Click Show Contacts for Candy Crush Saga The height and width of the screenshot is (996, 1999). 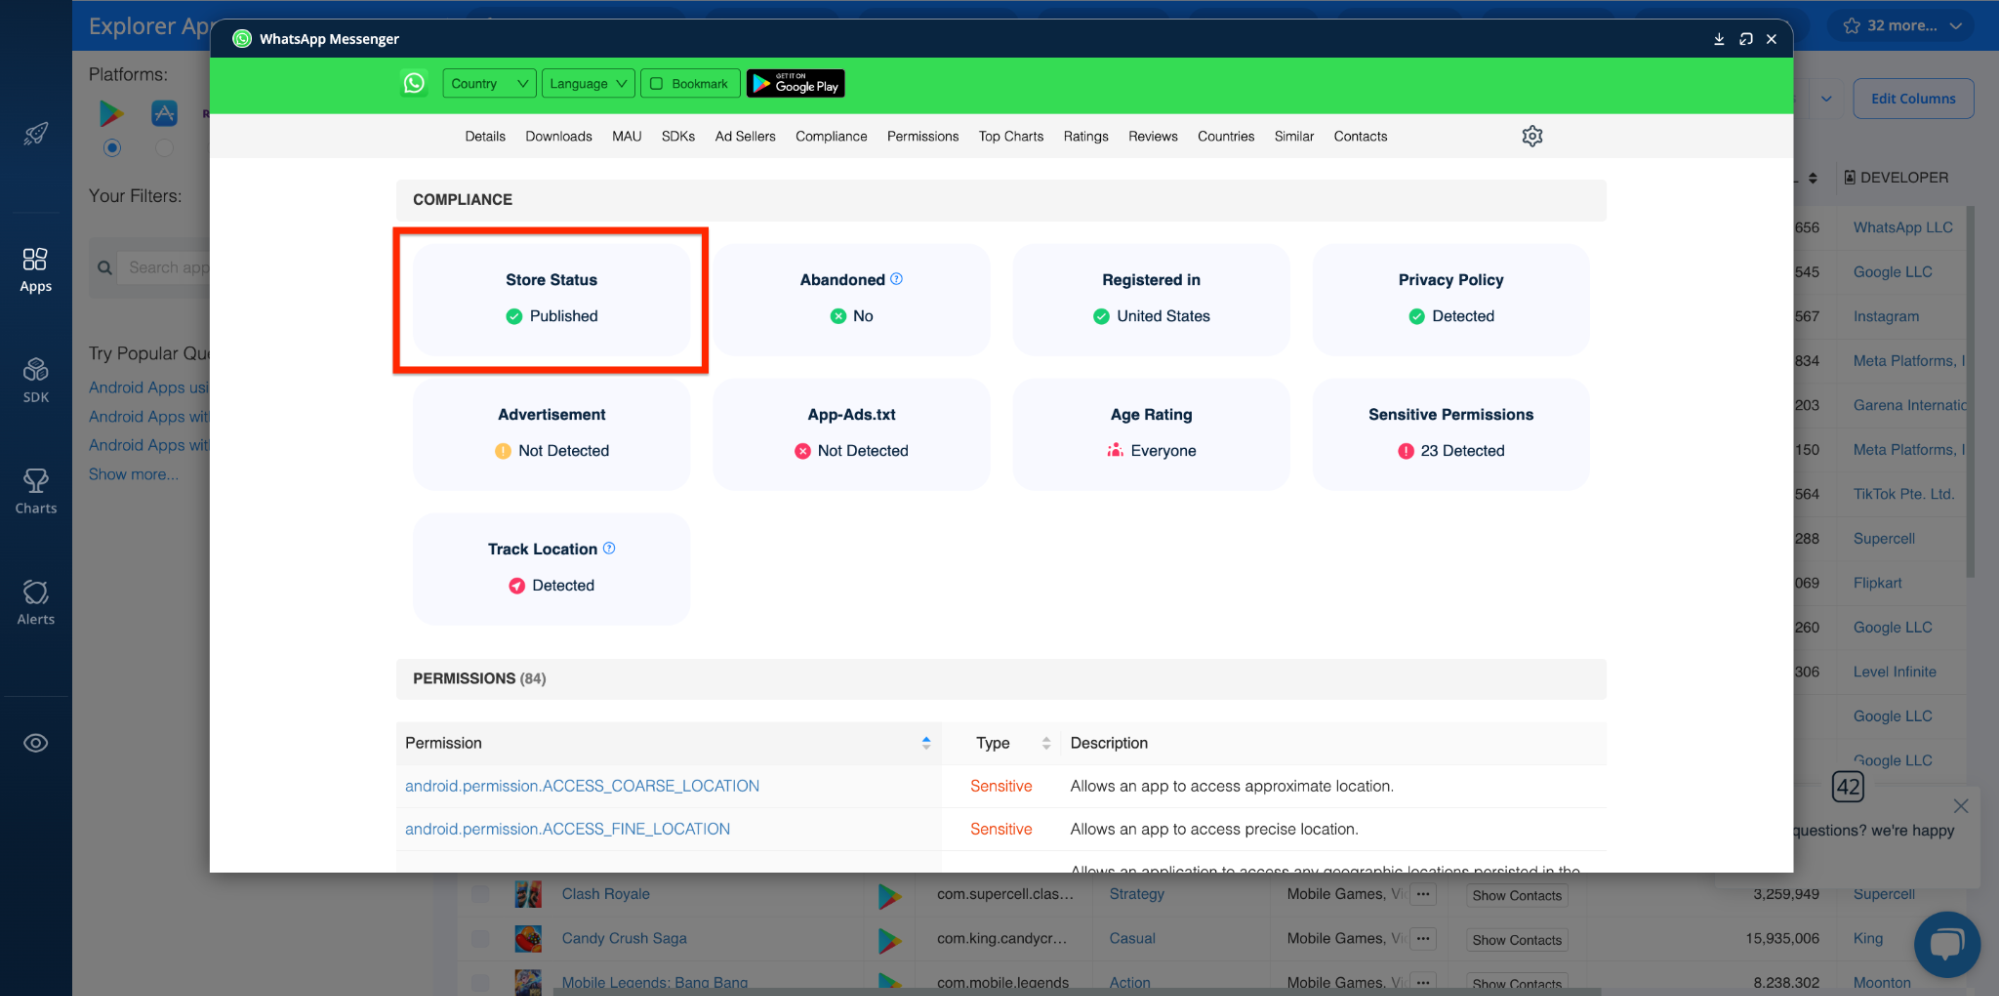tap(1516, 940)
